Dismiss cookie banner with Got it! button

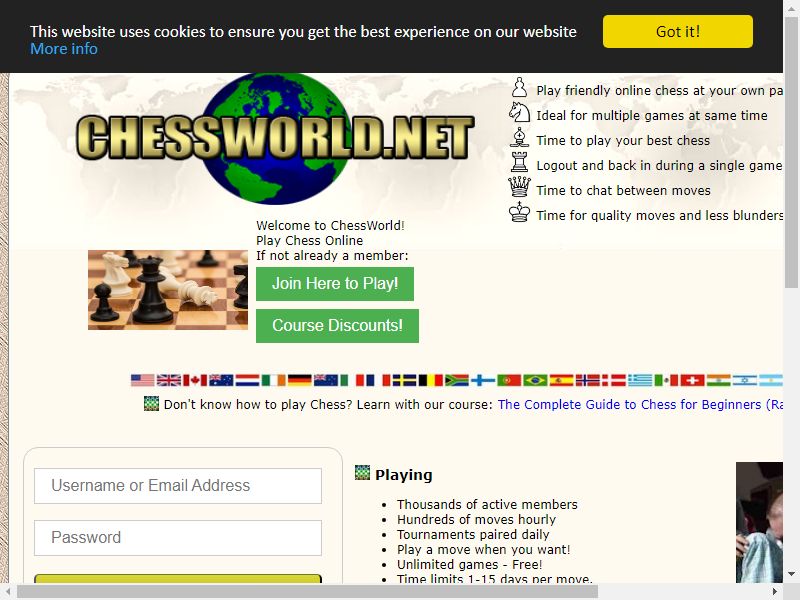click(678, 32)
